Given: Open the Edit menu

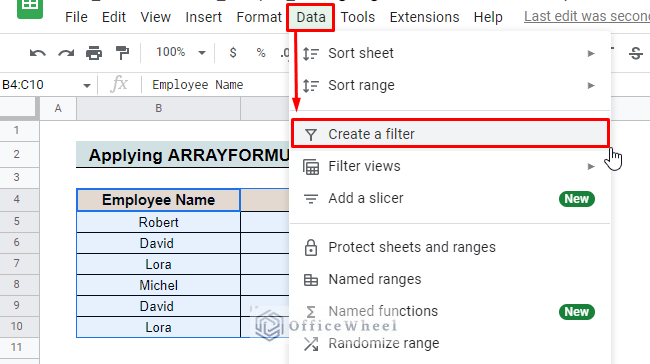Looking at the screenshot, I should 114,17.
